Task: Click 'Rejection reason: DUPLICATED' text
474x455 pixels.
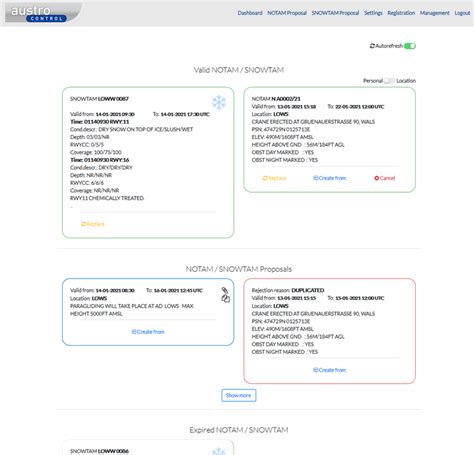Action: pyautogui.click(x=288, y=290)
